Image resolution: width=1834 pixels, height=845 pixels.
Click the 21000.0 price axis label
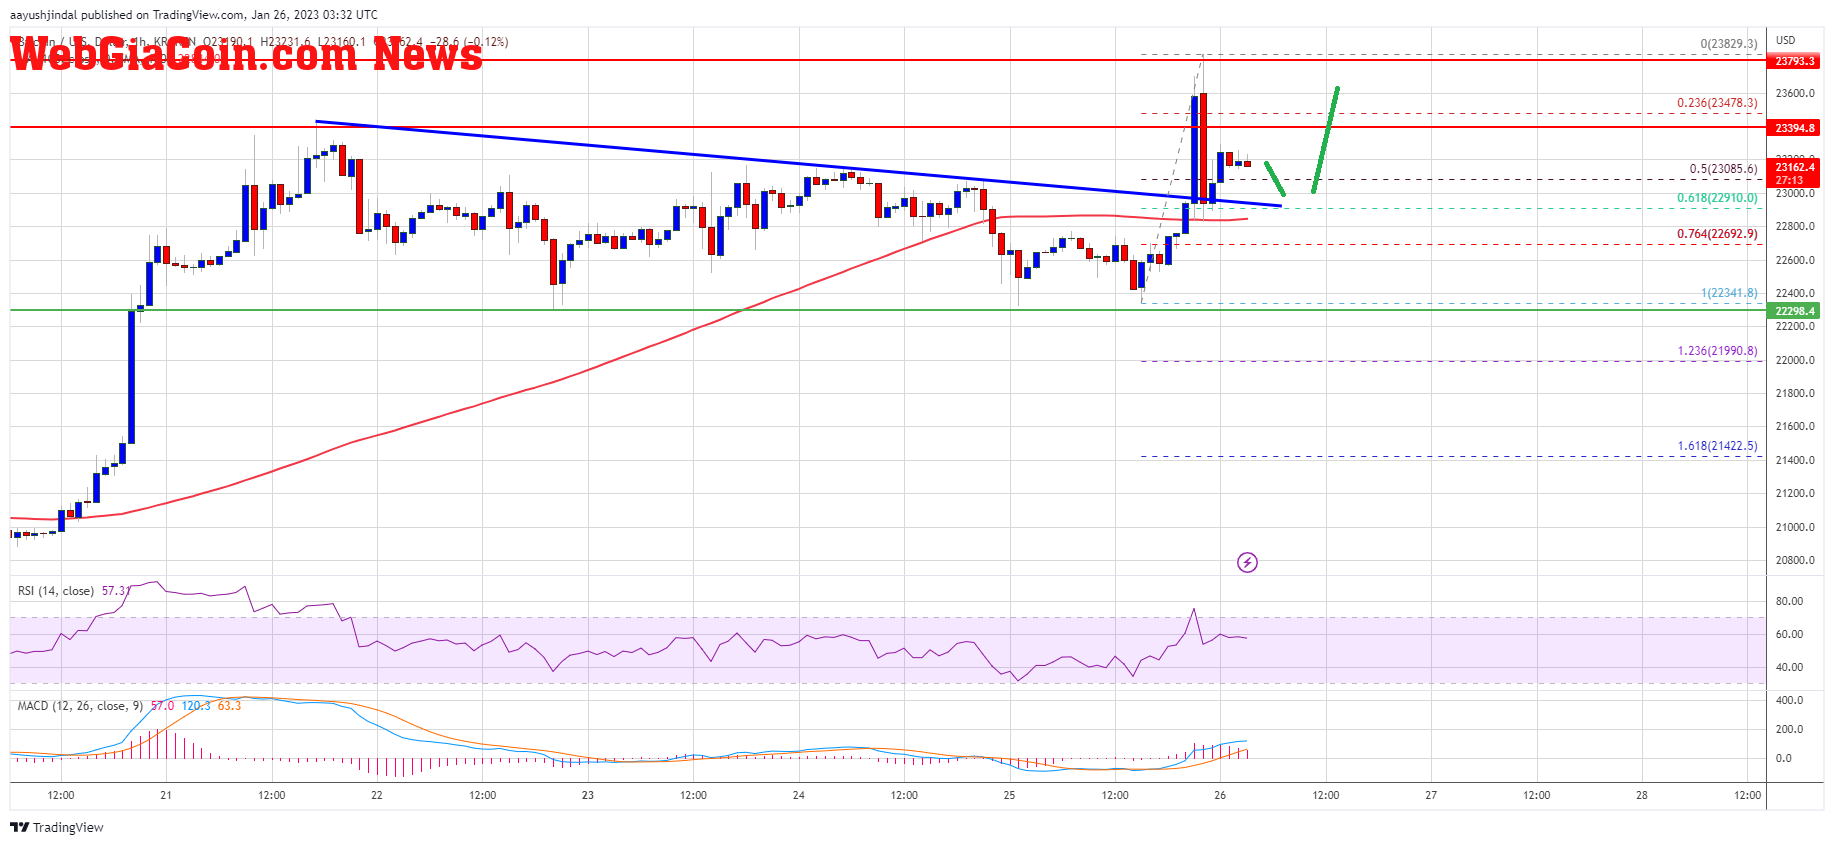[x=1795, y=527]
